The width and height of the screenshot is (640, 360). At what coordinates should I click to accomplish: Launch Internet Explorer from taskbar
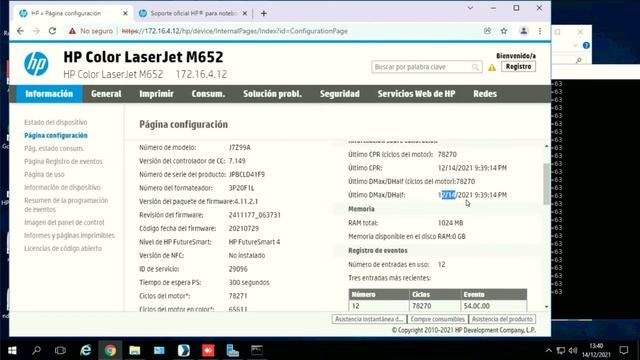[86, 350]
